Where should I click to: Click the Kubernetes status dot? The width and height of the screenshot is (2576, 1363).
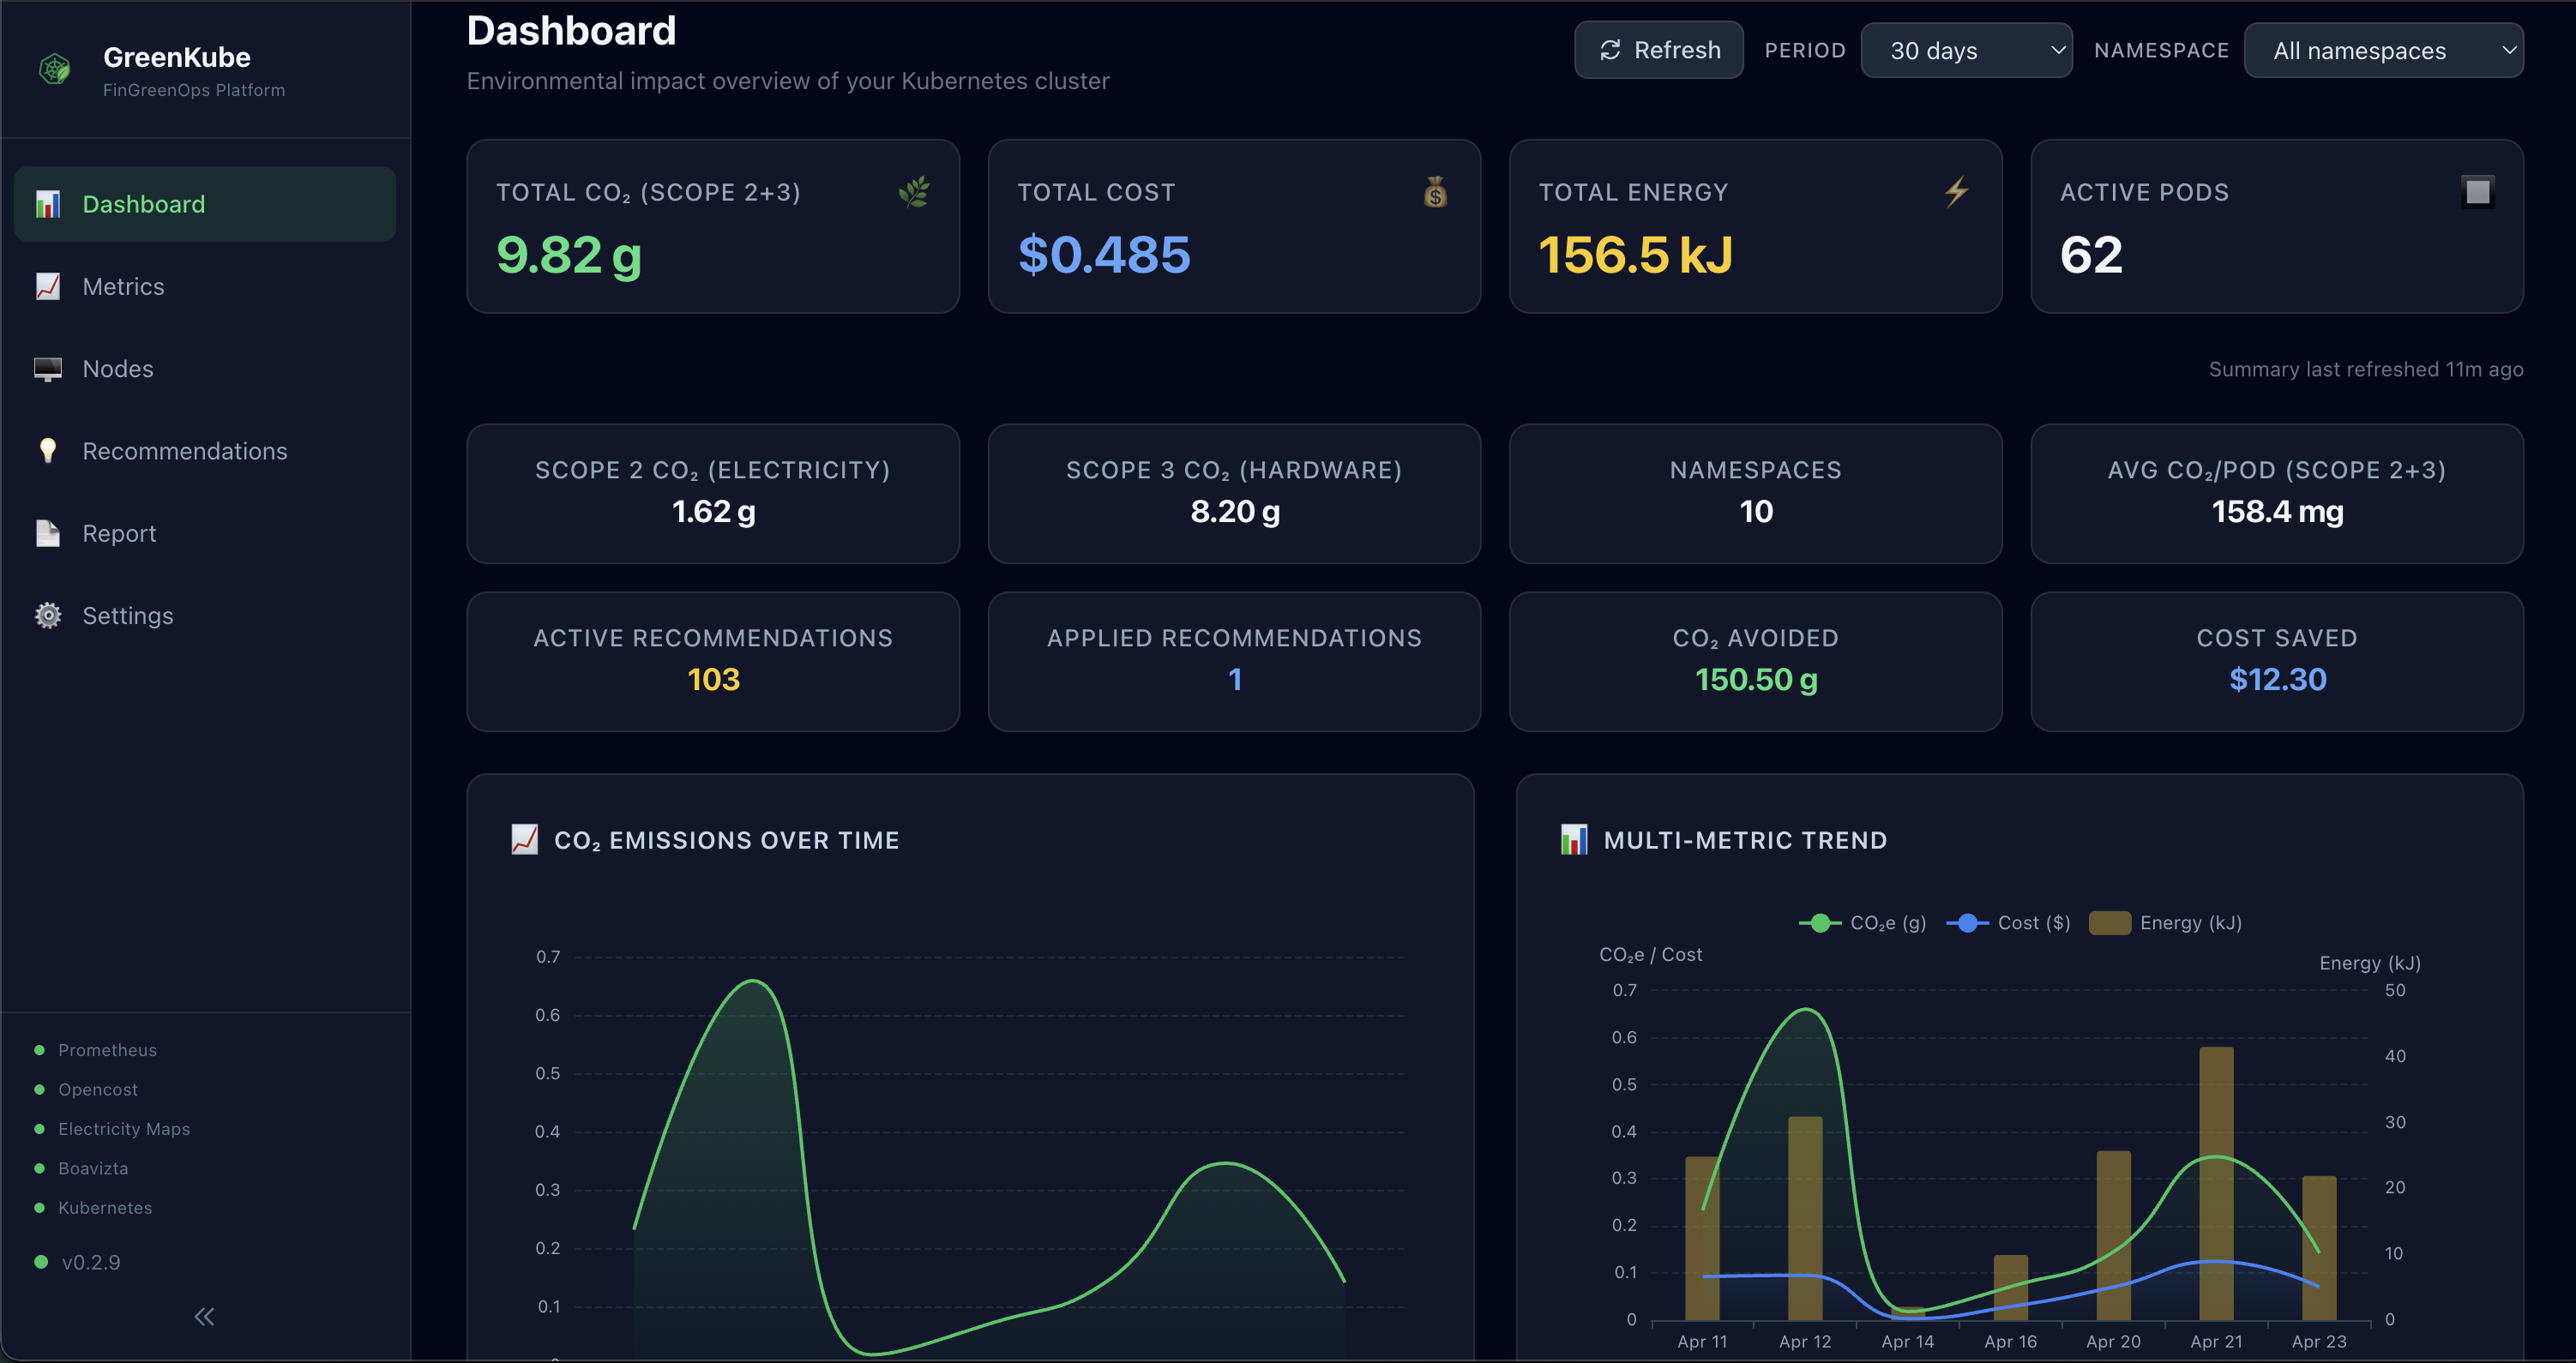pyautogui.click(x=40, y=1208)
